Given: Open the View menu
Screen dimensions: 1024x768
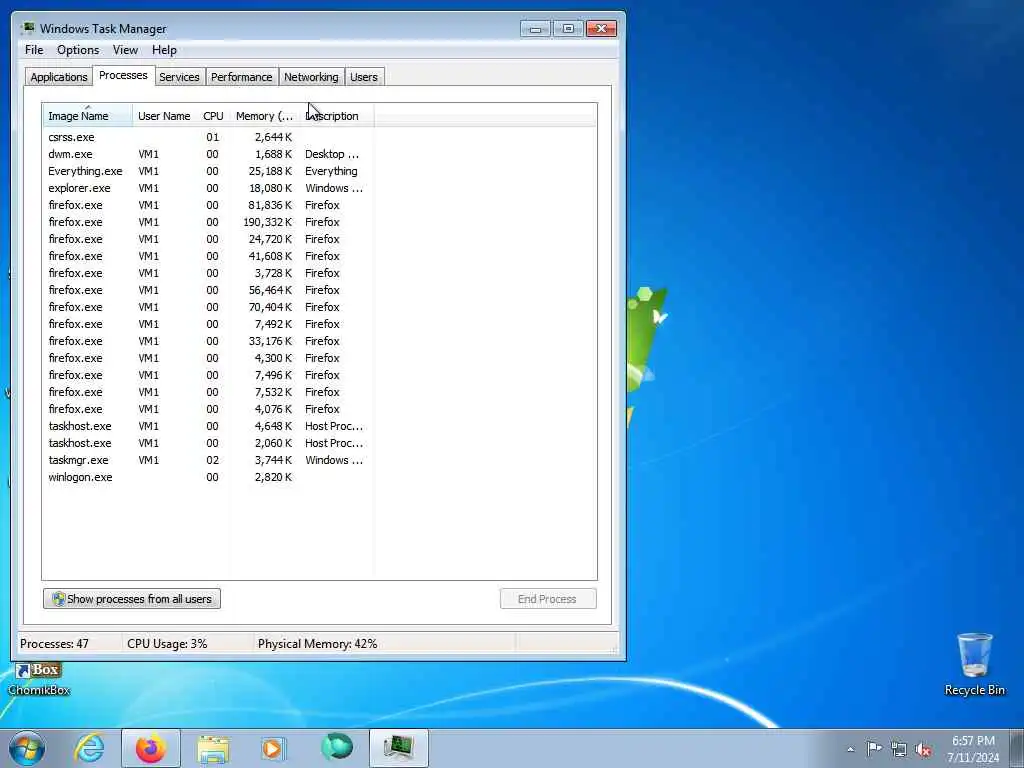Looking at the screenshot, I should click(125, 50).
